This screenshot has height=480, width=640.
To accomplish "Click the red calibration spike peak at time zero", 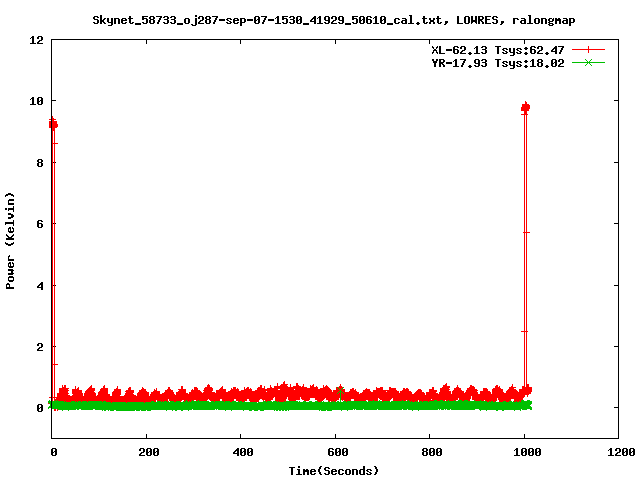I will (x=53, y=124).
